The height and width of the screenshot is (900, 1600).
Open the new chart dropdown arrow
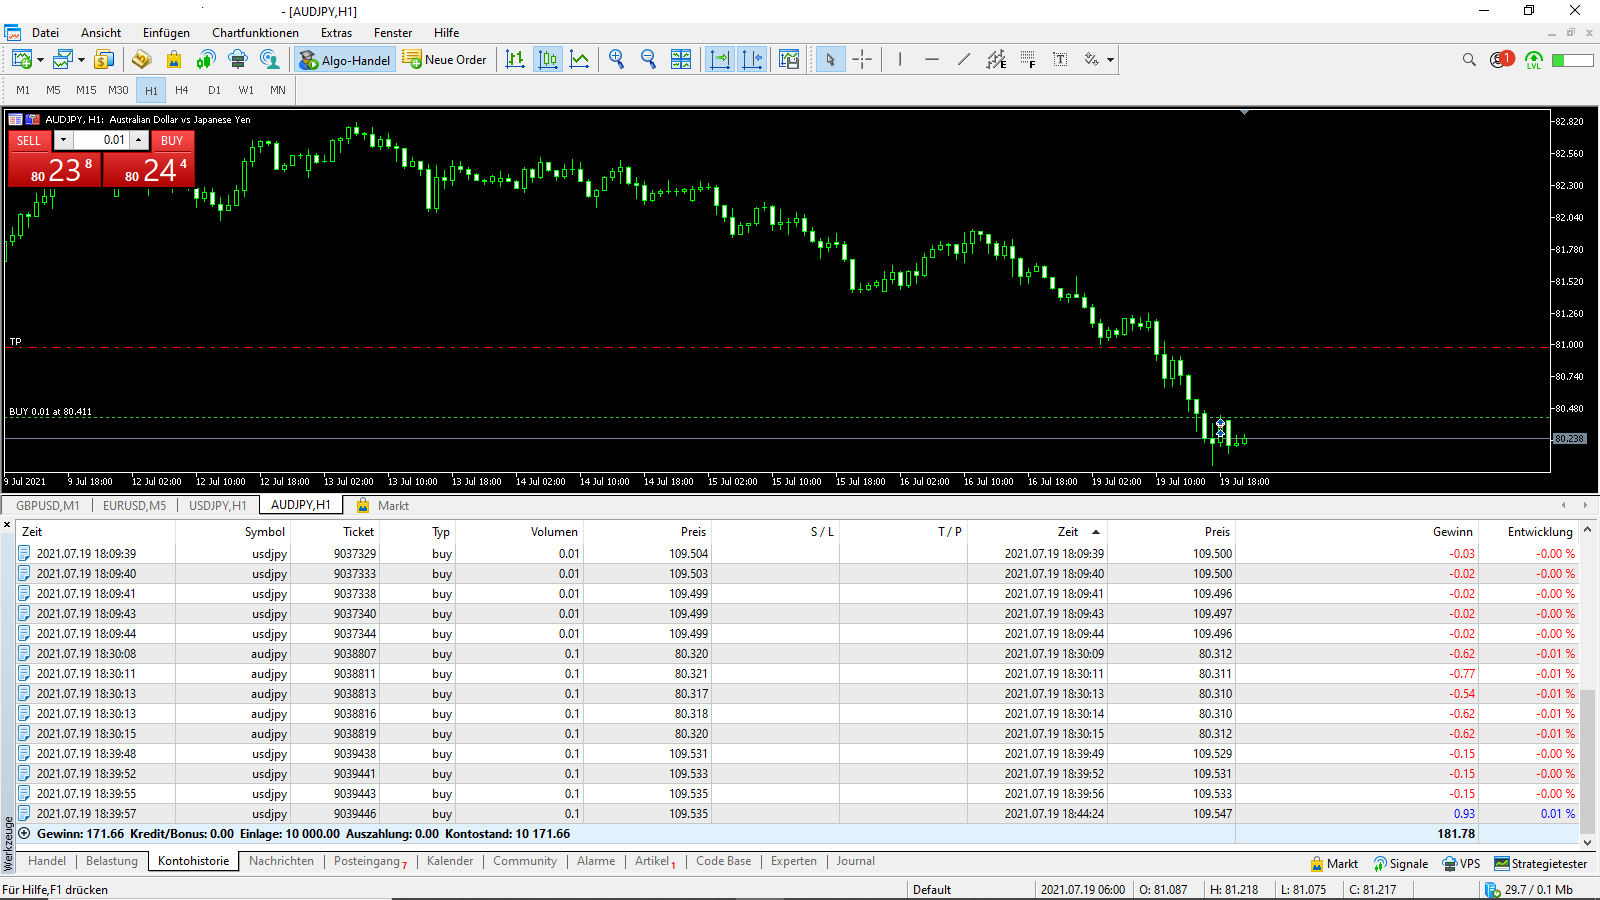[40, 61]
